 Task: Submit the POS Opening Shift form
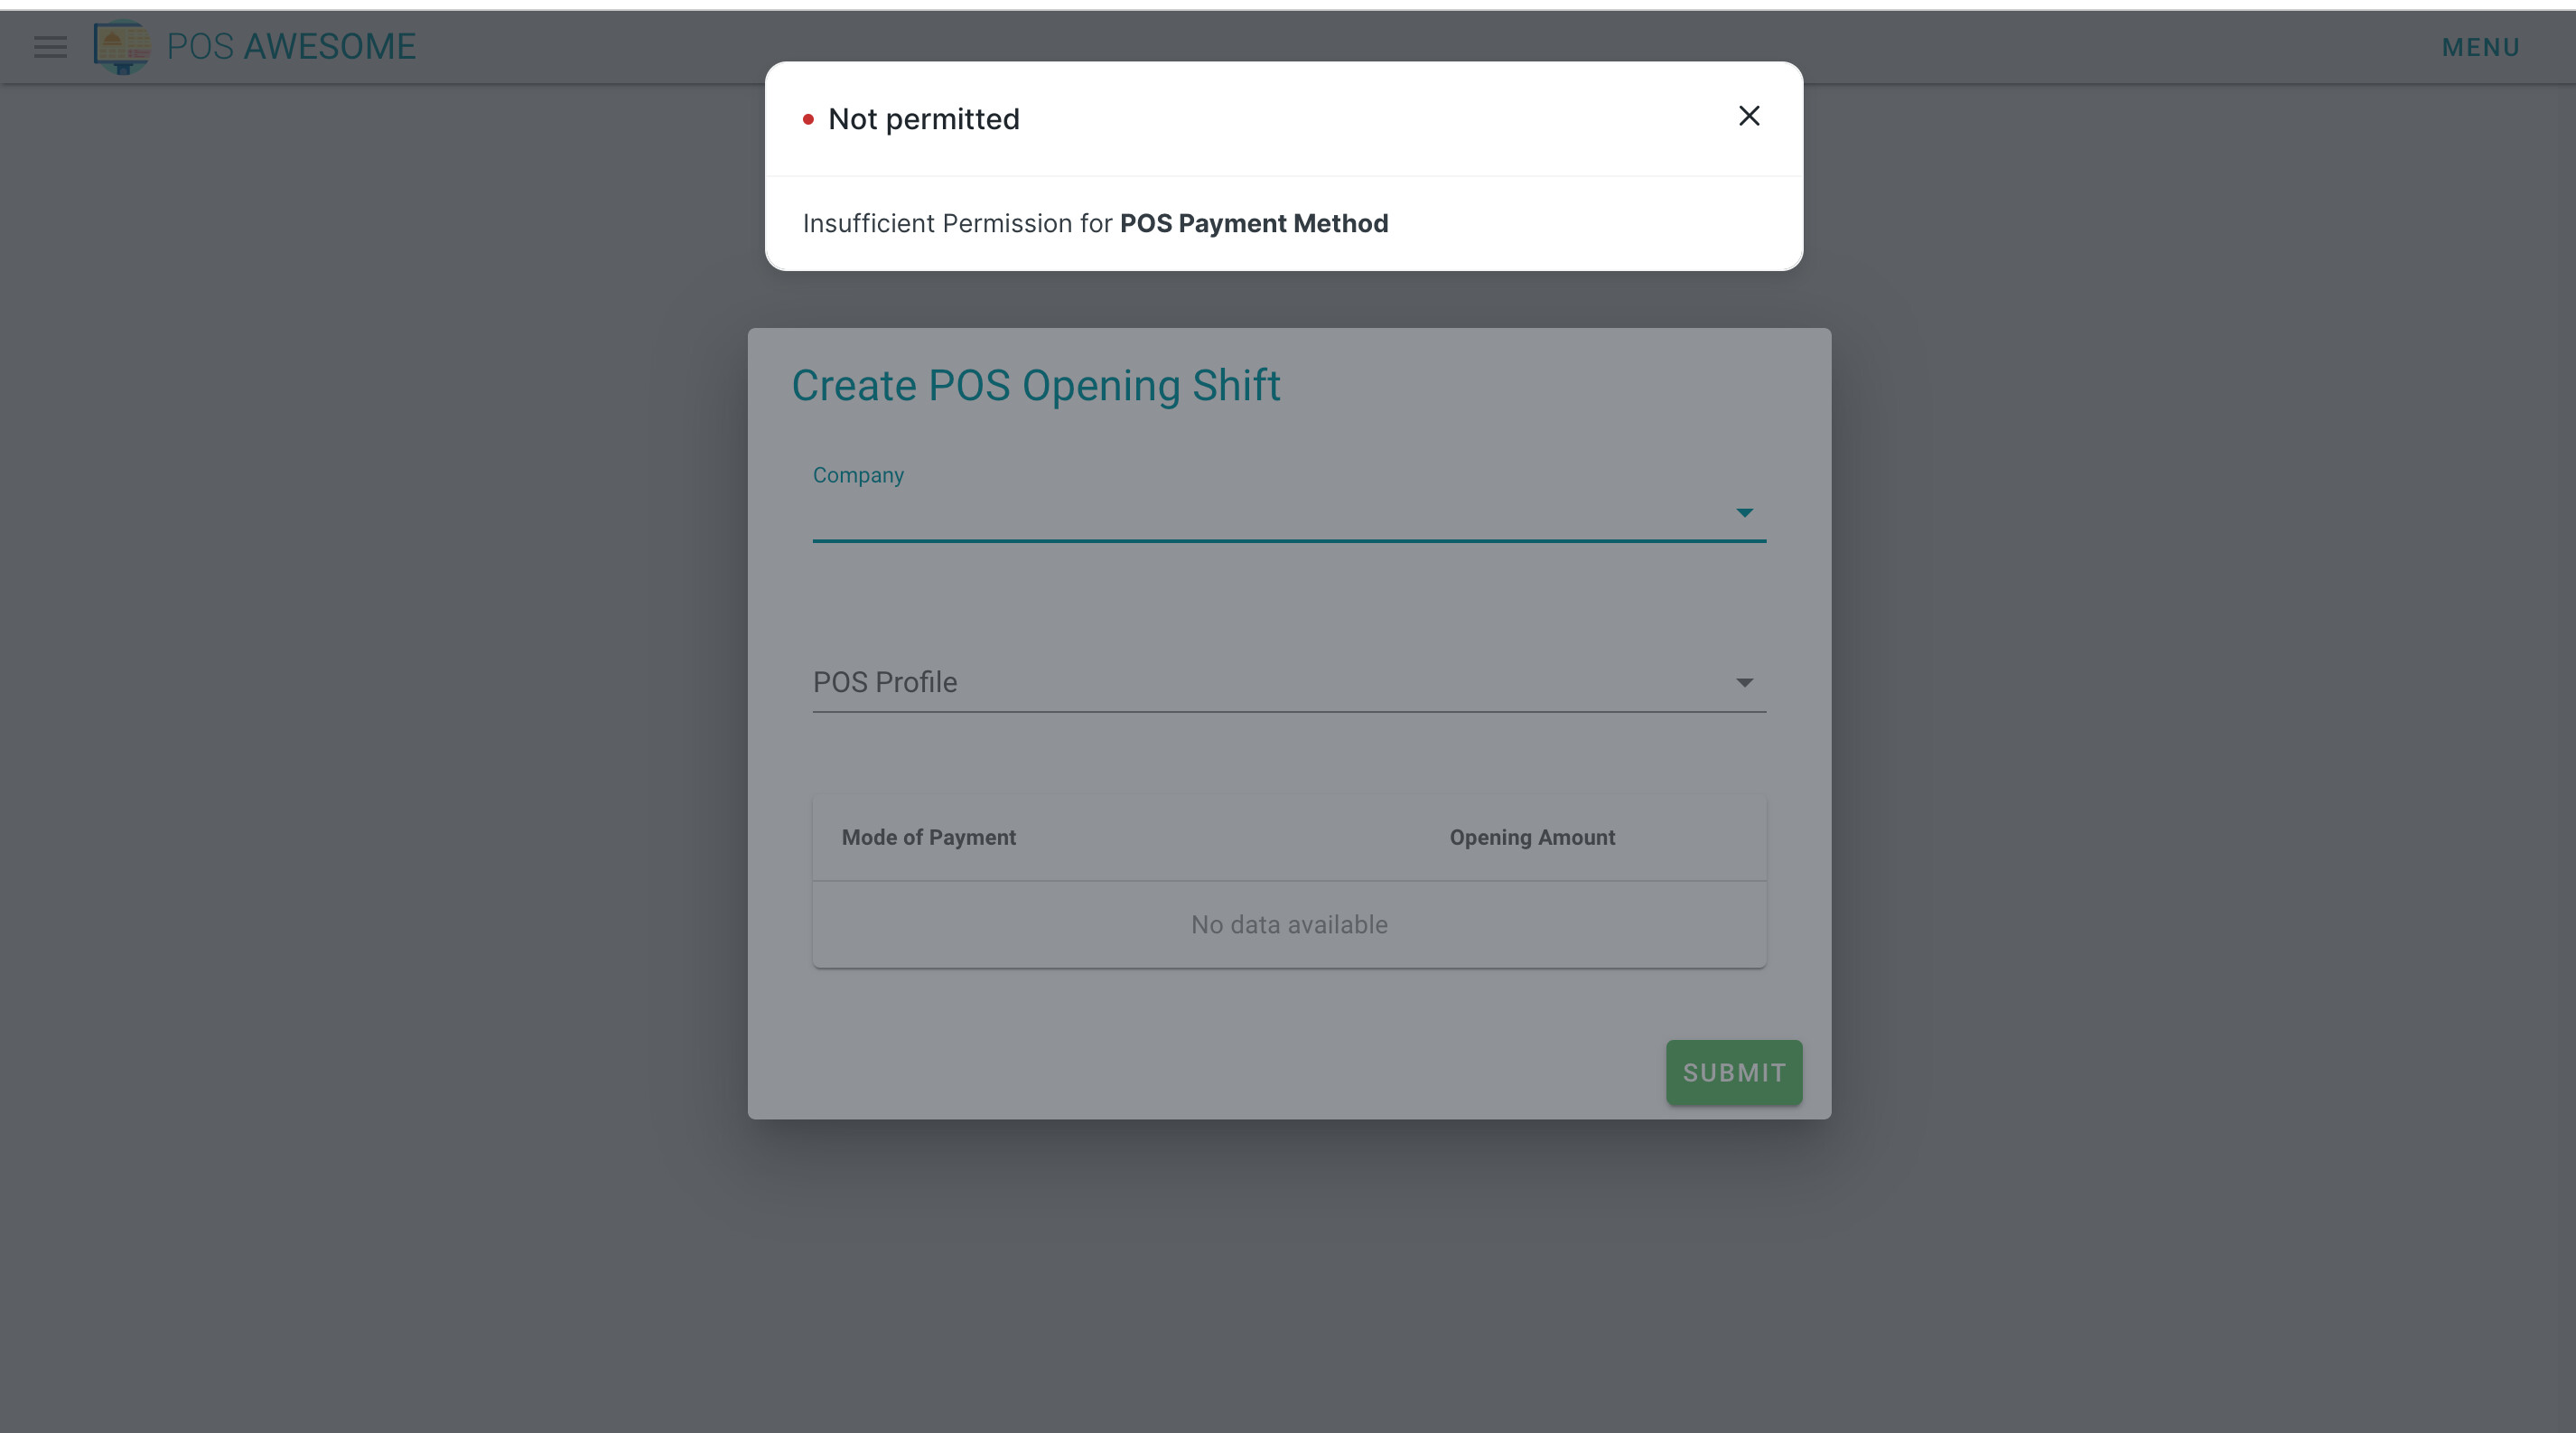[x=1734, y=1072]
